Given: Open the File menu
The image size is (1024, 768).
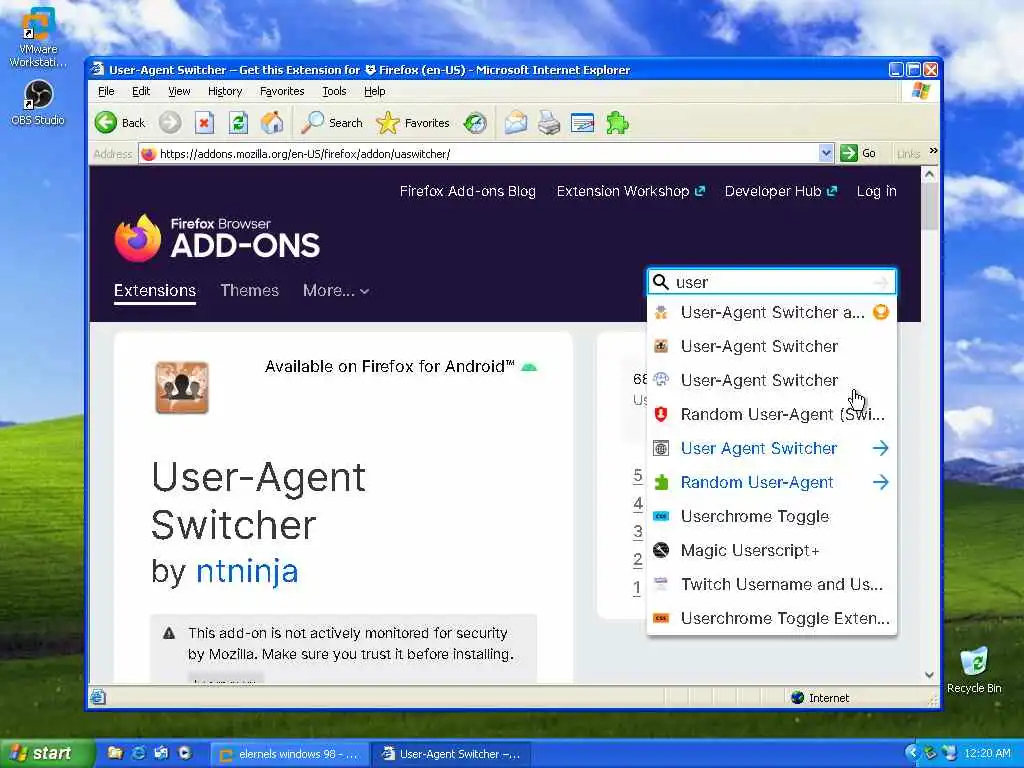Looking at the screenshot, I should click(x=106, y=91).
